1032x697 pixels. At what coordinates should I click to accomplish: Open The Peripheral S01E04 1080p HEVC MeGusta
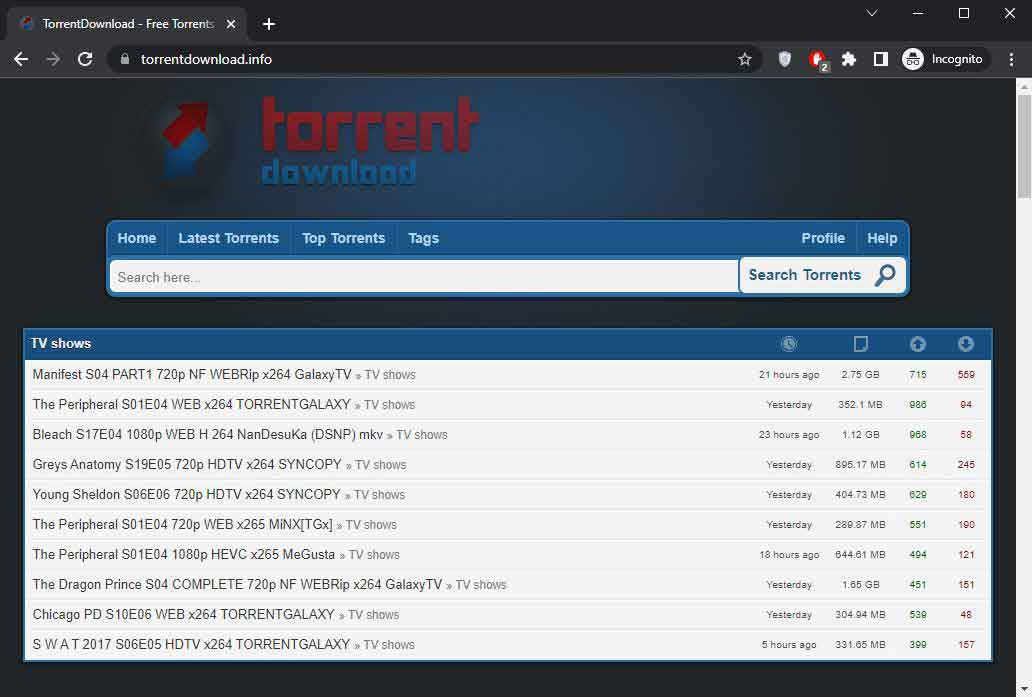(184, 555)
